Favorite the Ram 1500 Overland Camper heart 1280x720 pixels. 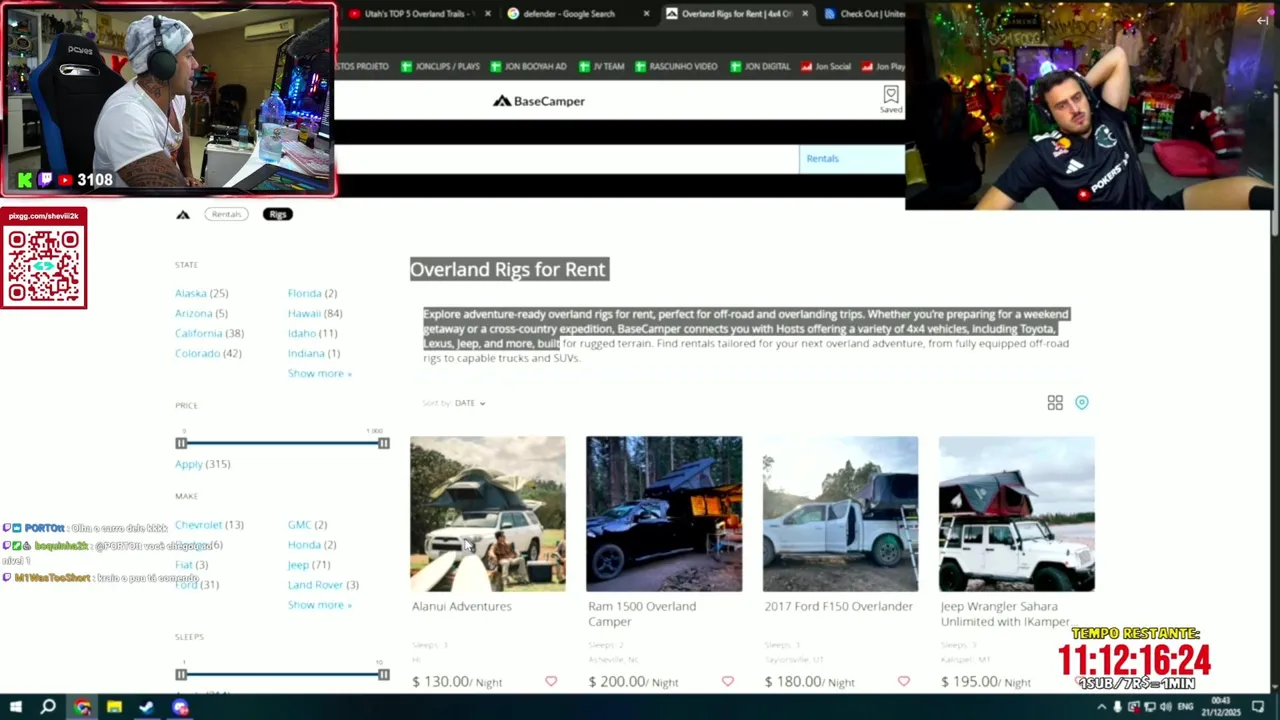tap(727, 681)
